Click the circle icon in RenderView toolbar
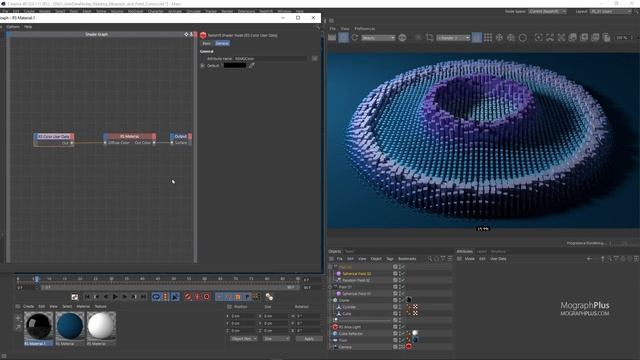Screen dimensions: 640x360 tap(522, 38)
